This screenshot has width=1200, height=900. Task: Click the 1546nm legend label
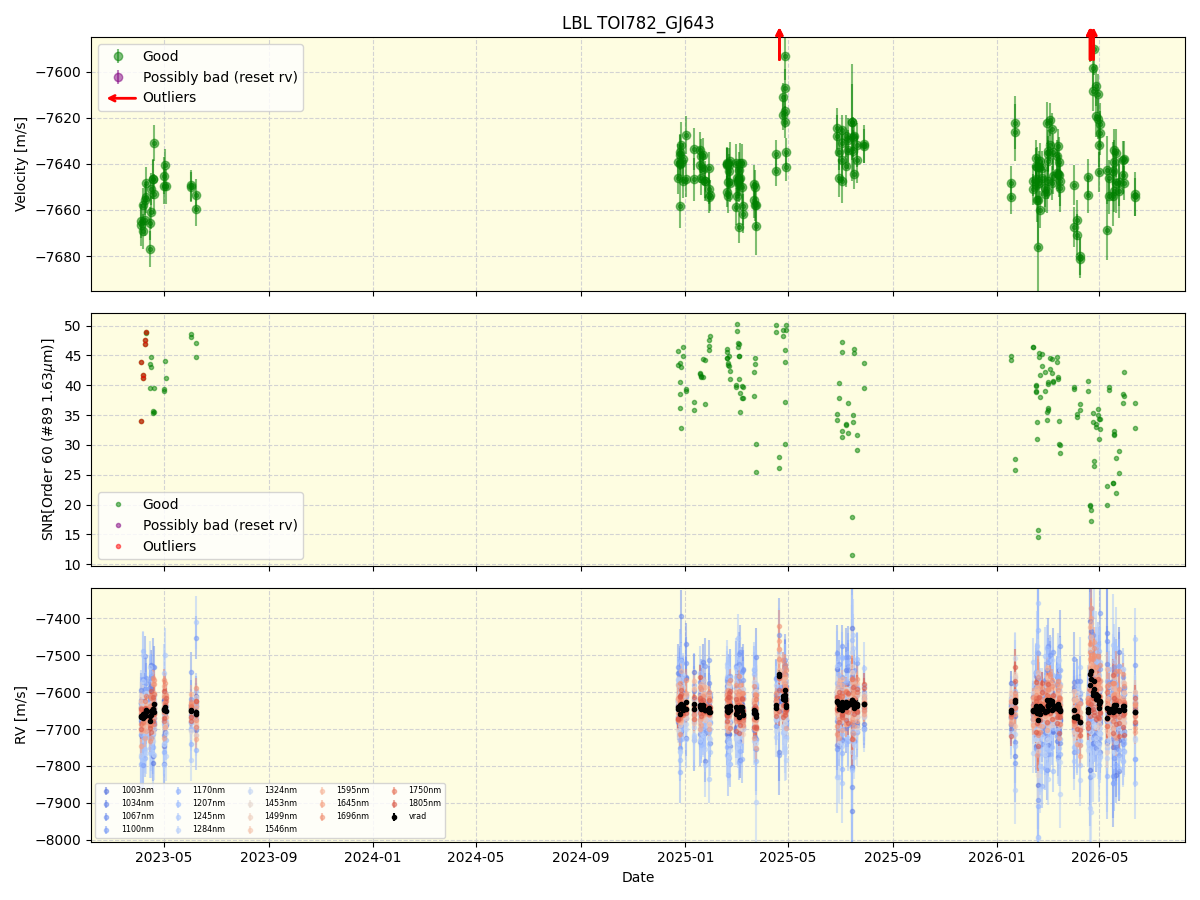(280, 829)
